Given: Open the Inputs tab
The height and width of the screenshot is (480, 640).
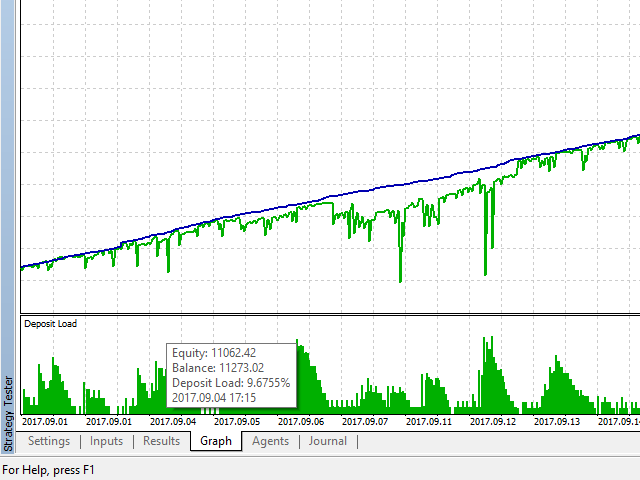Looking at the screenshot, I should coord(107,441).
